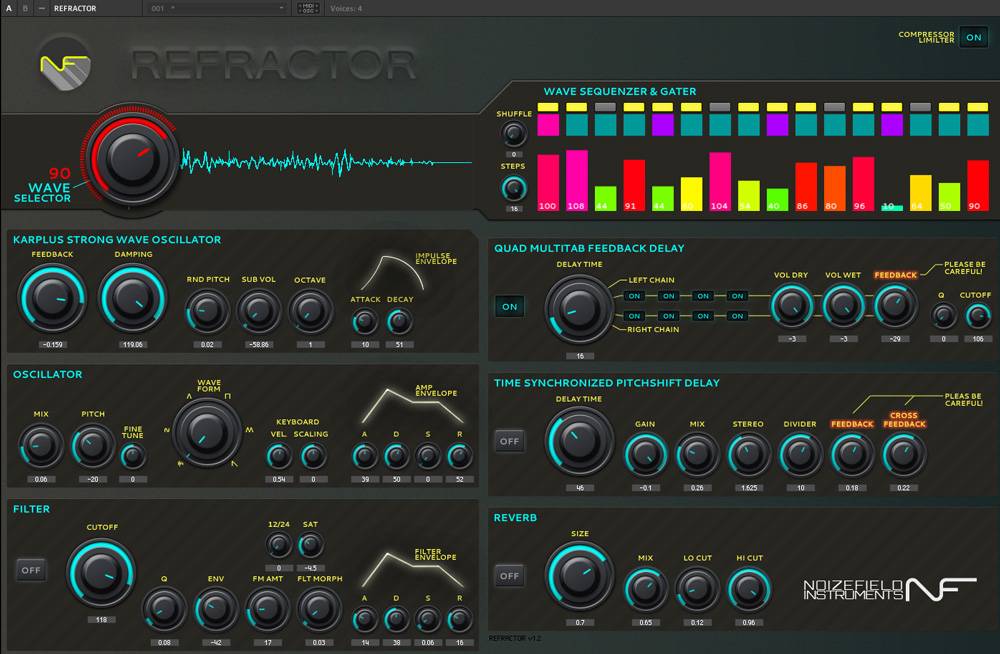Click the NF logo badge at the top left
The height and width of the screenshot is (654, 1000).
tap(64, 65)
